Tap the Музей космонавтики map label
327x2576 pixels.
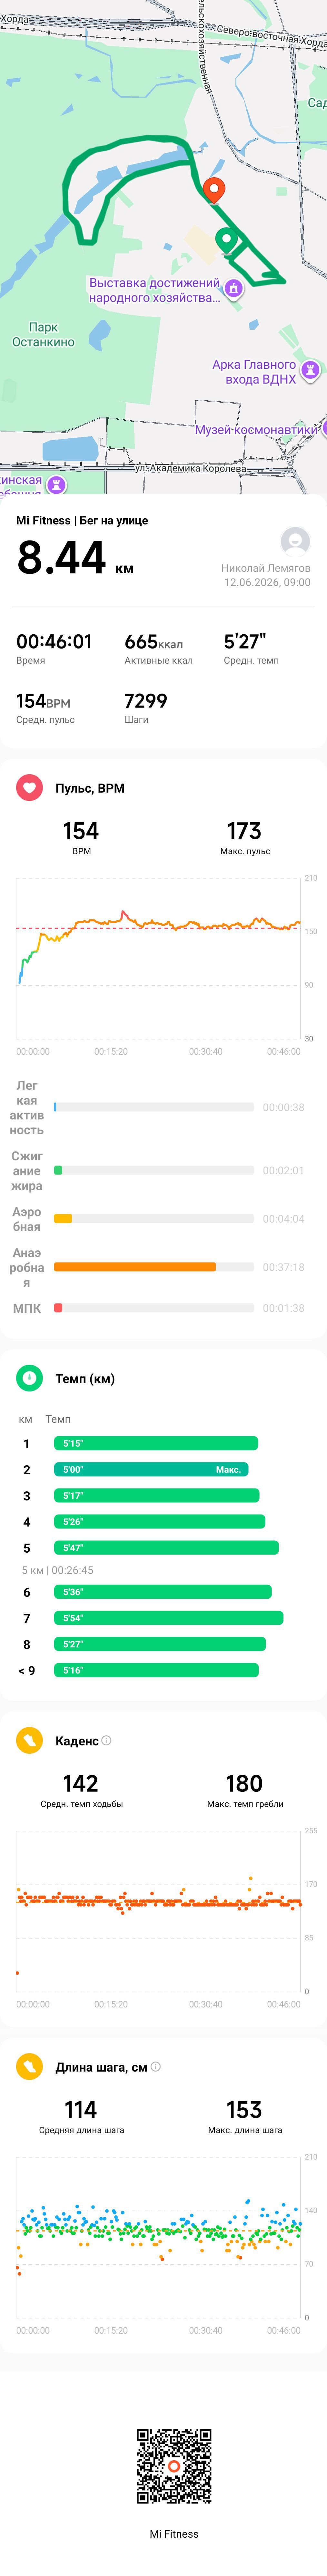coord(256,430)
